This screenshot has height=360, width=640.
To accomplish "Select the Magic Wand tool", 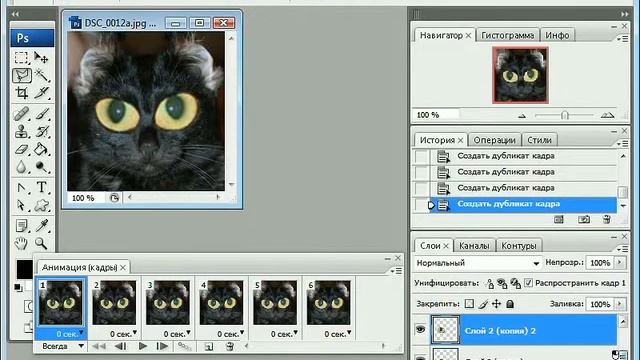I will tap(41, 76).
